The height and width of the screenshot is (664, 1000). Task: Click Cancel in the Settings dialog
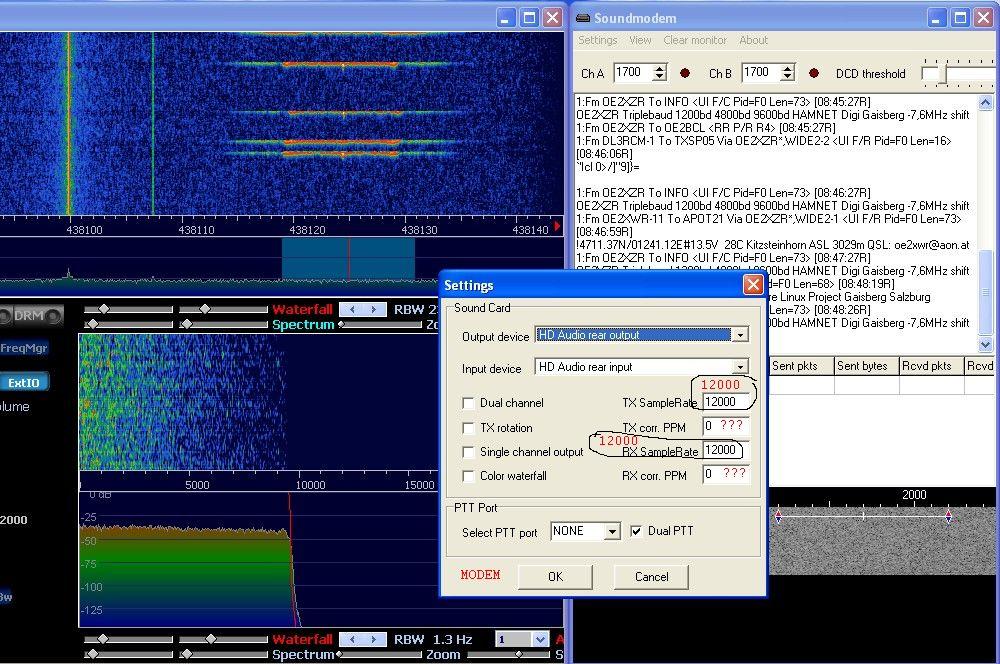tap(651, 577)
